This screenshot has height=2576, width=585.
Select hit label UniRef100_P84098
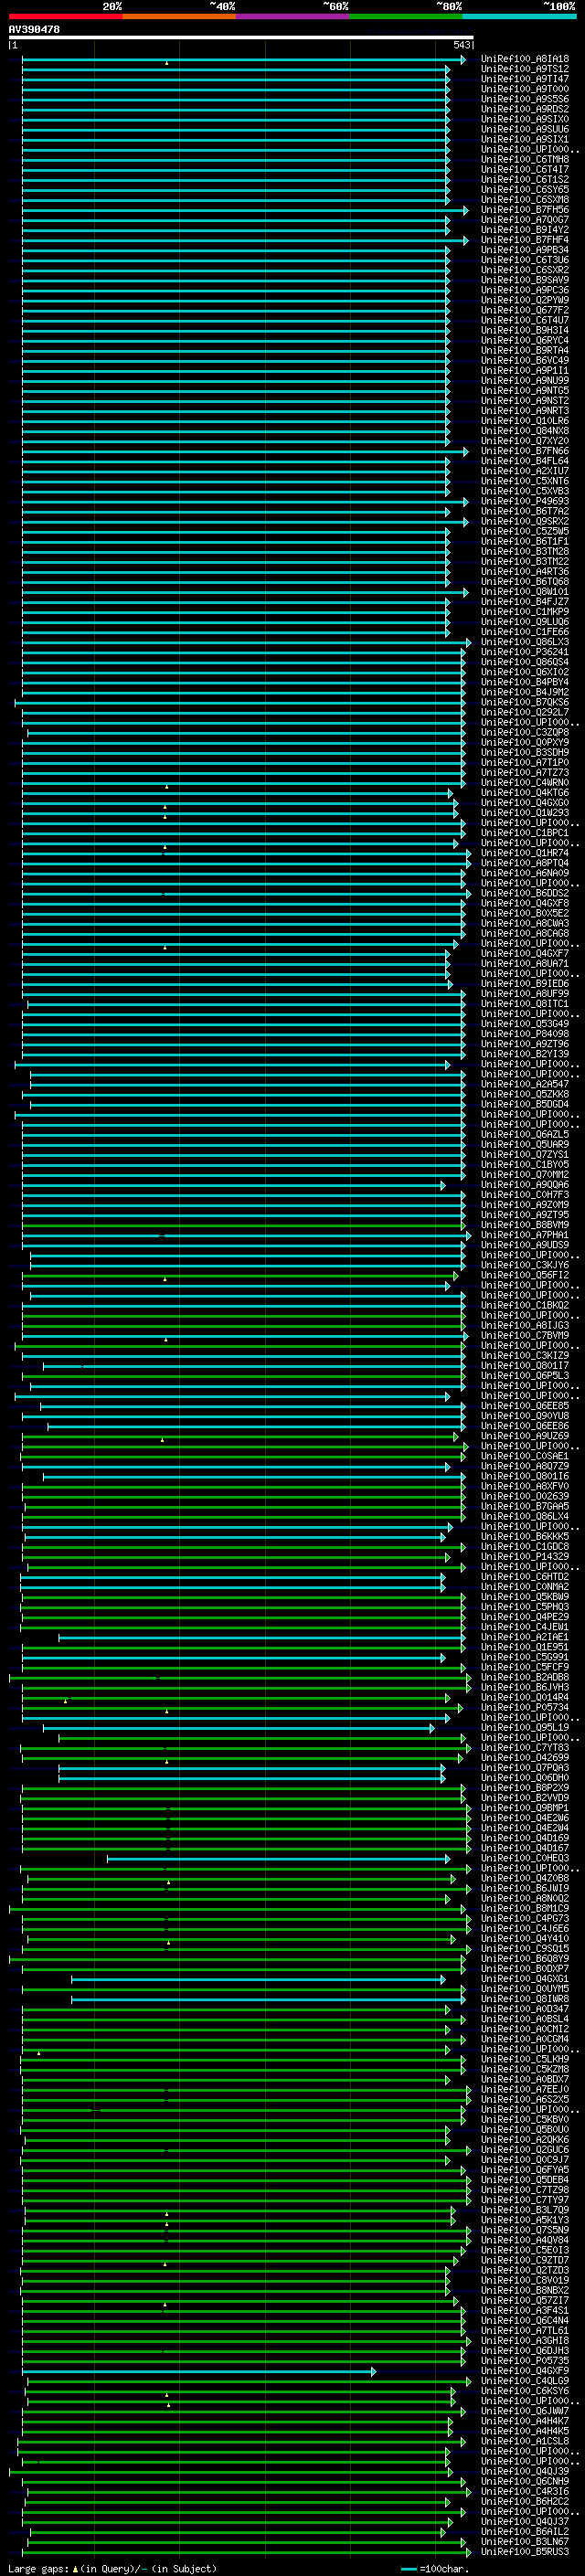[524, 1034]
